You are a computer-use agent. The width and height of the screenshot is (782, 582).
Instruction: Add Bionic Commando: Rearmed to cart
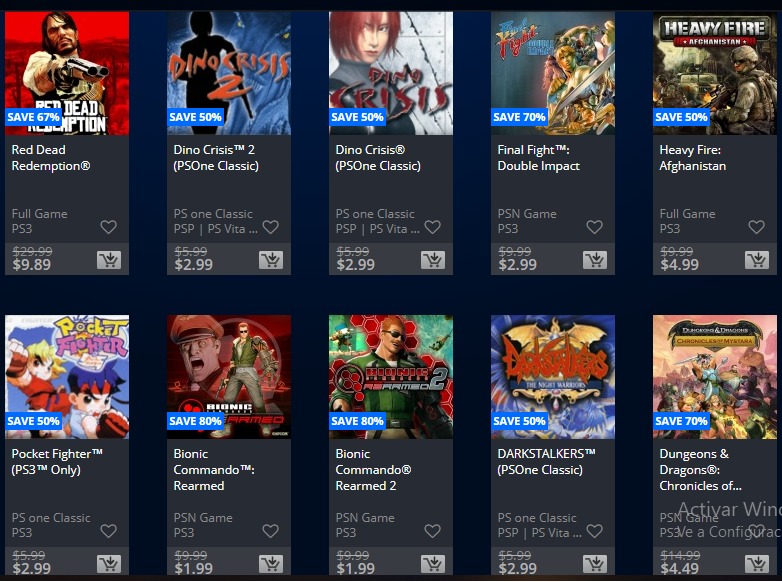(x=271, y=564)
